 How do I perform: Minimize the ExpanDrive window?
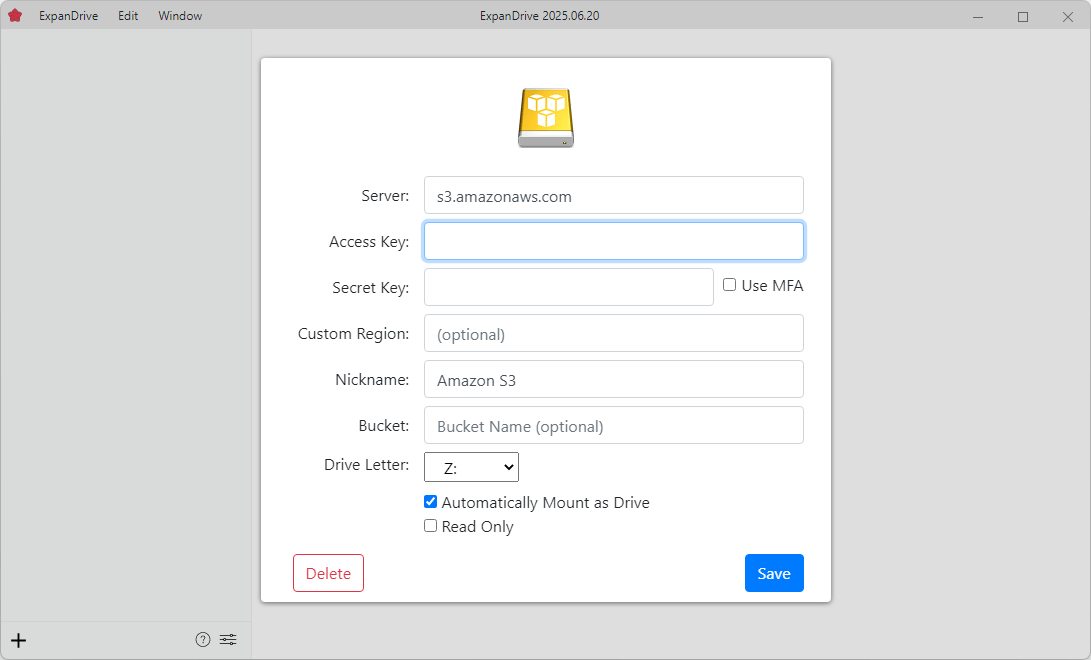tap(978, 16)
